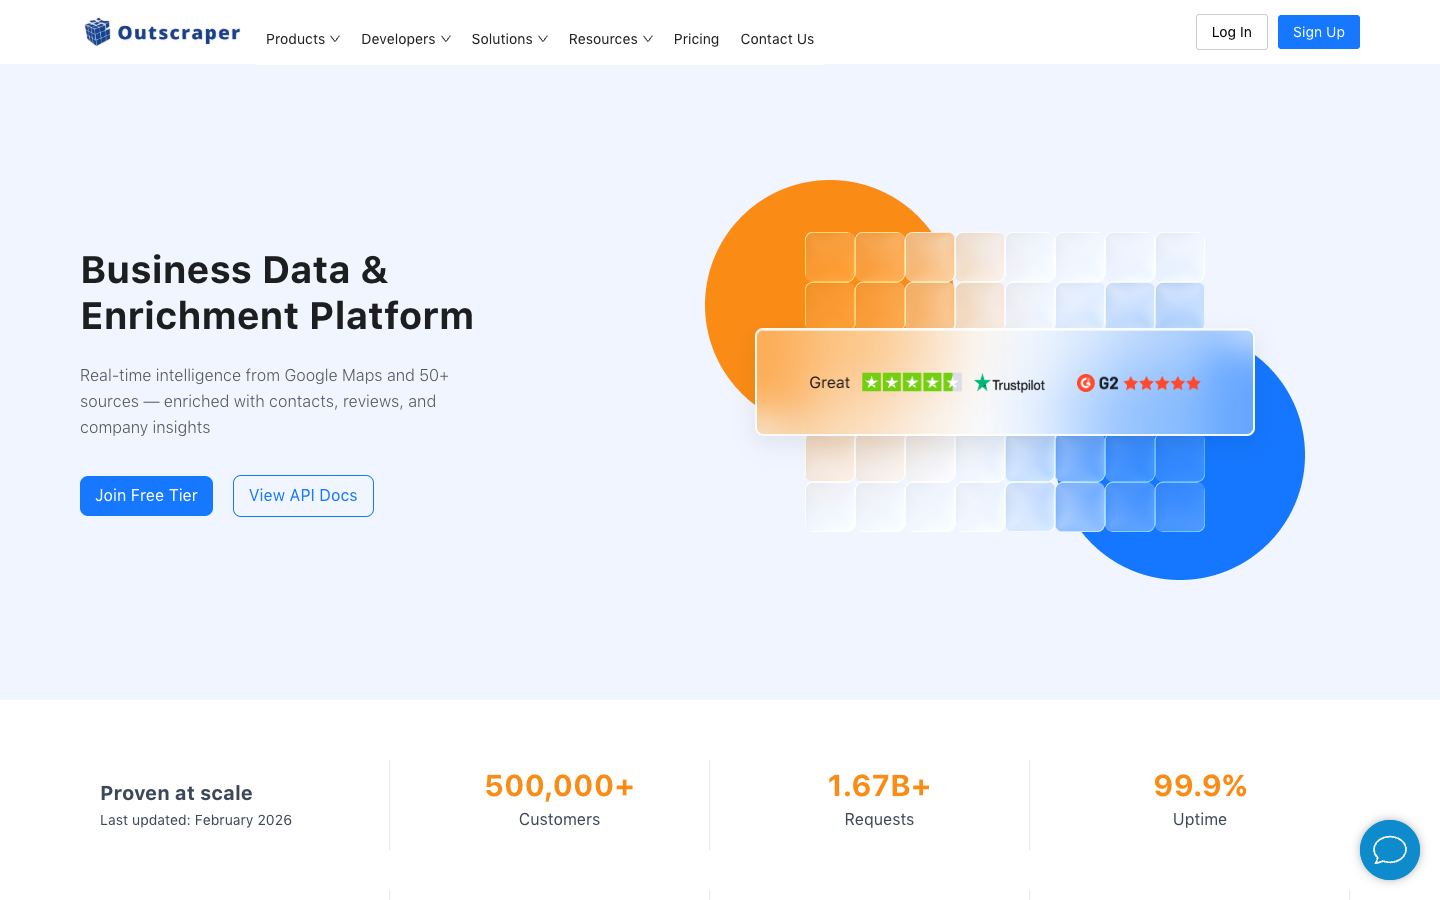Click the G2 red logo icon

[1085, 383]
